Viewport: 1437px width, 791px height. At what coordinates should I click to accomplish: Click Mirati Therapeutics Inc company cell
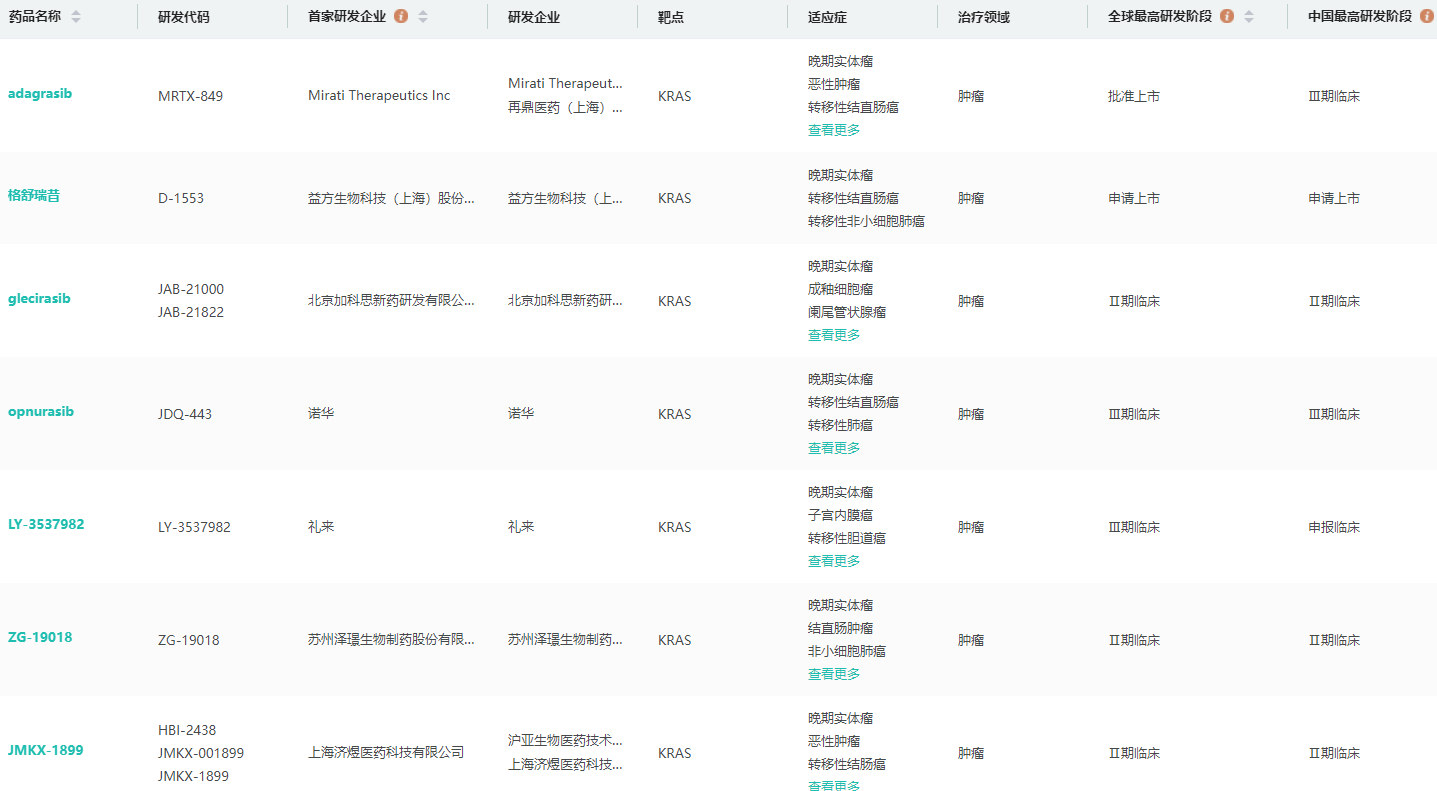click(x=379, y=96)
